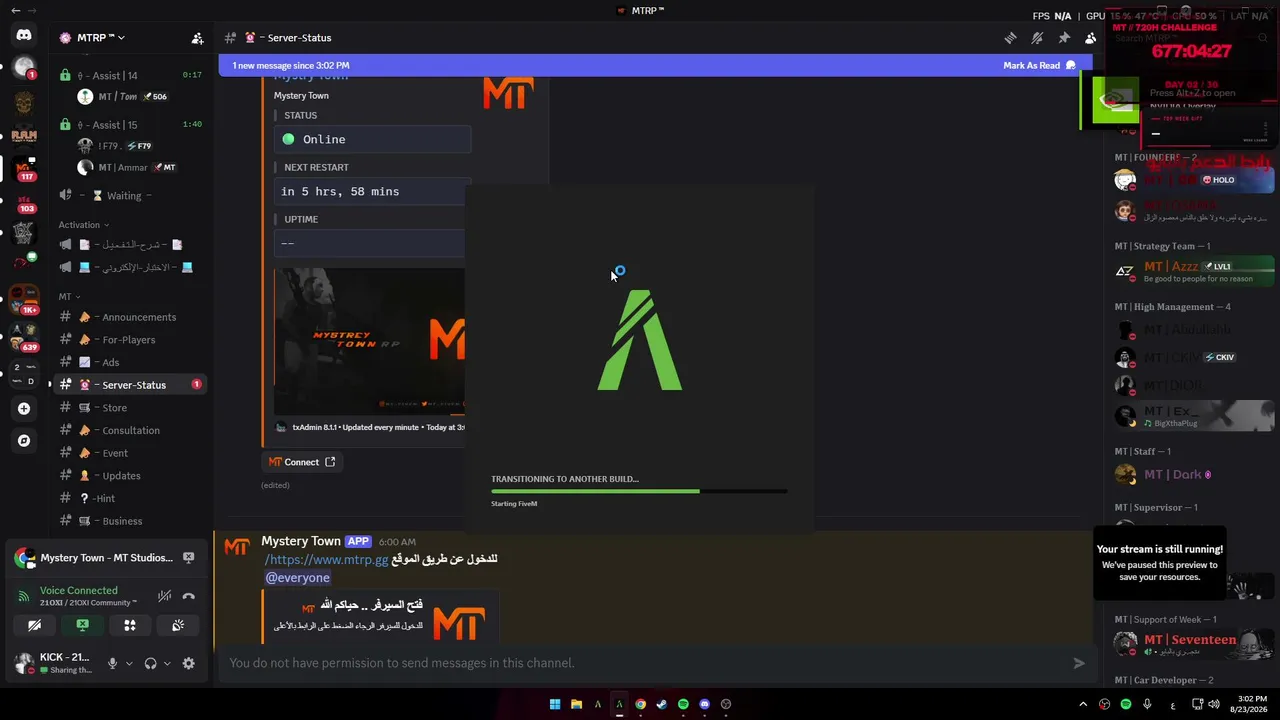Open the Consultation channel
This screenshot has width=1280, height=720.
click(x=130, y=430)
